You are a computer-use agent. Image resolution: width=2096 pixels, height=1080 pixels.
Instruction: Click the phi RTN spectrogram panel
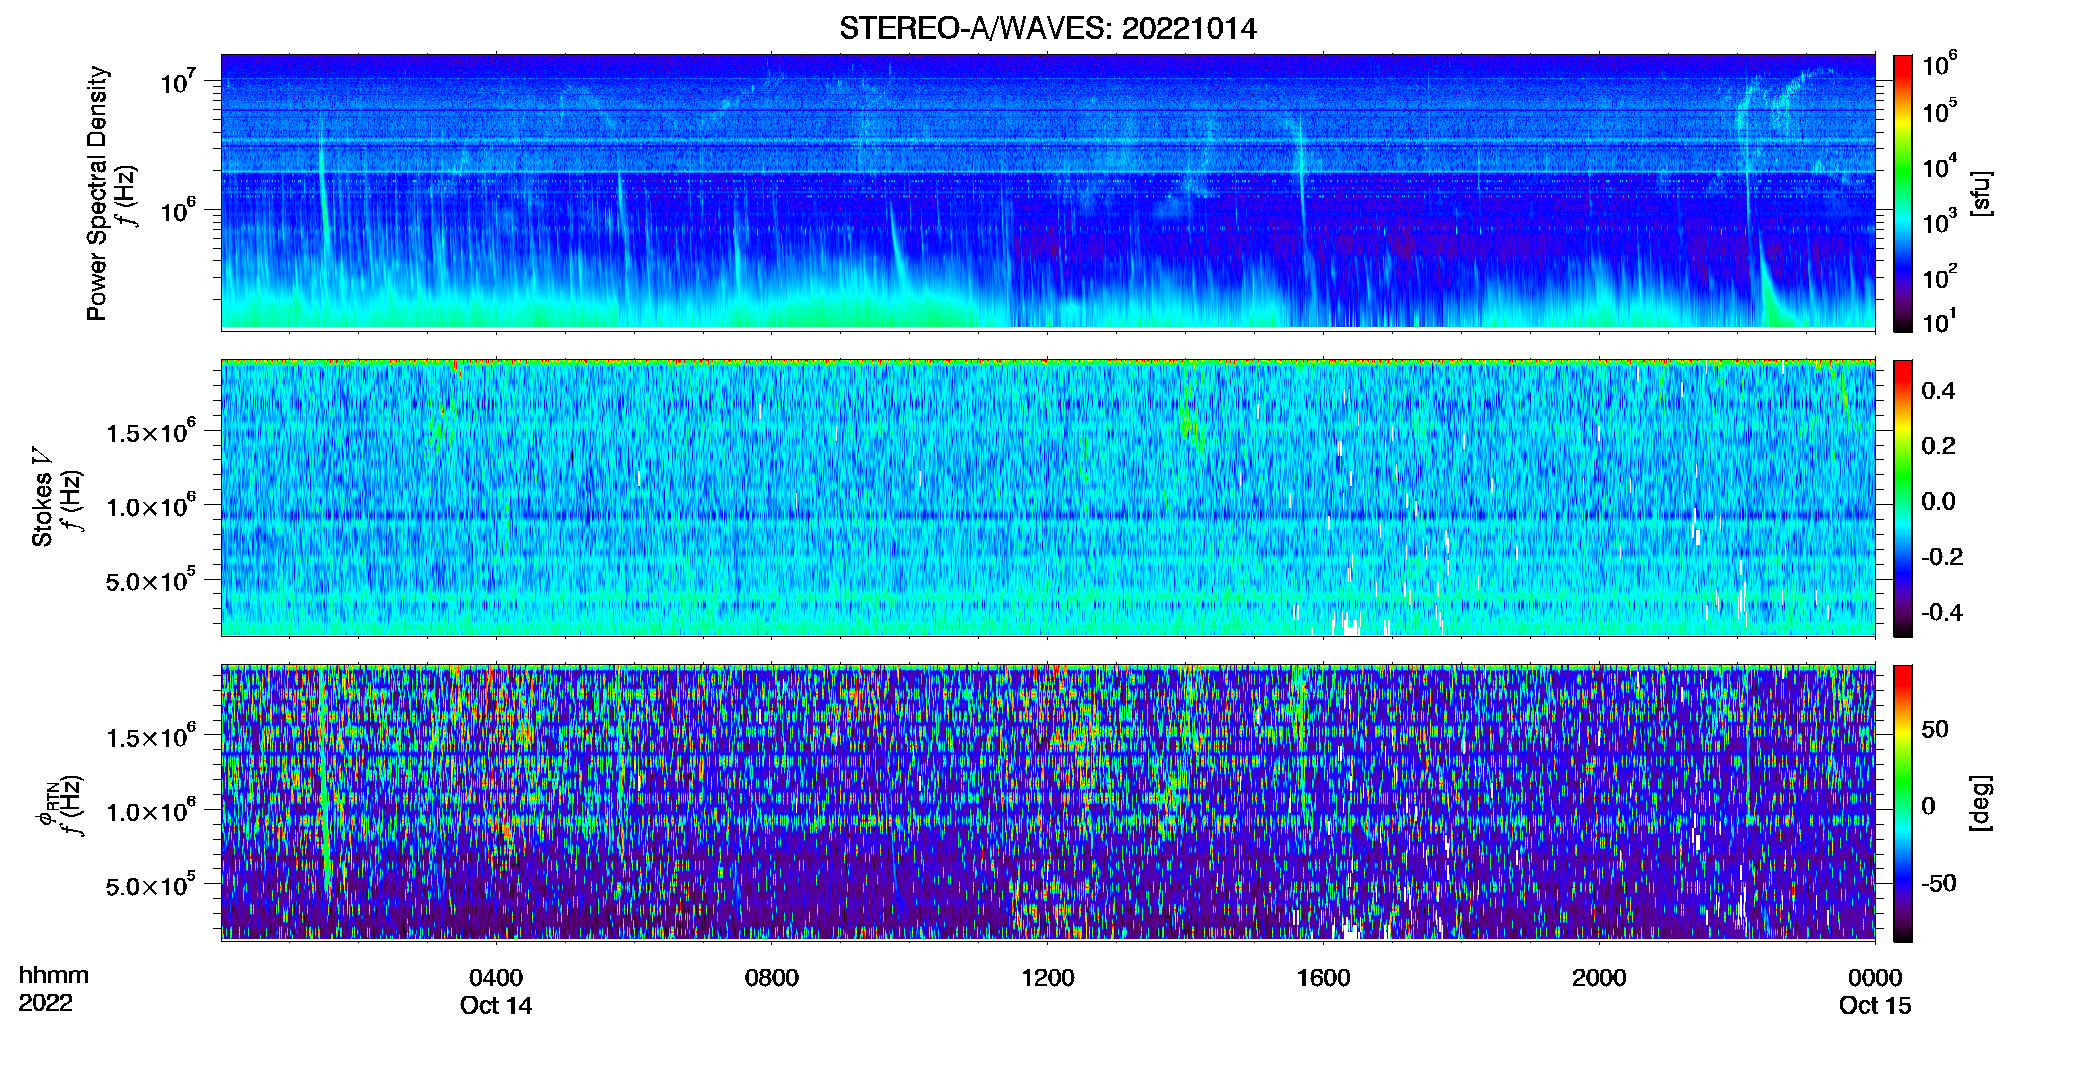pos(1048,802)
